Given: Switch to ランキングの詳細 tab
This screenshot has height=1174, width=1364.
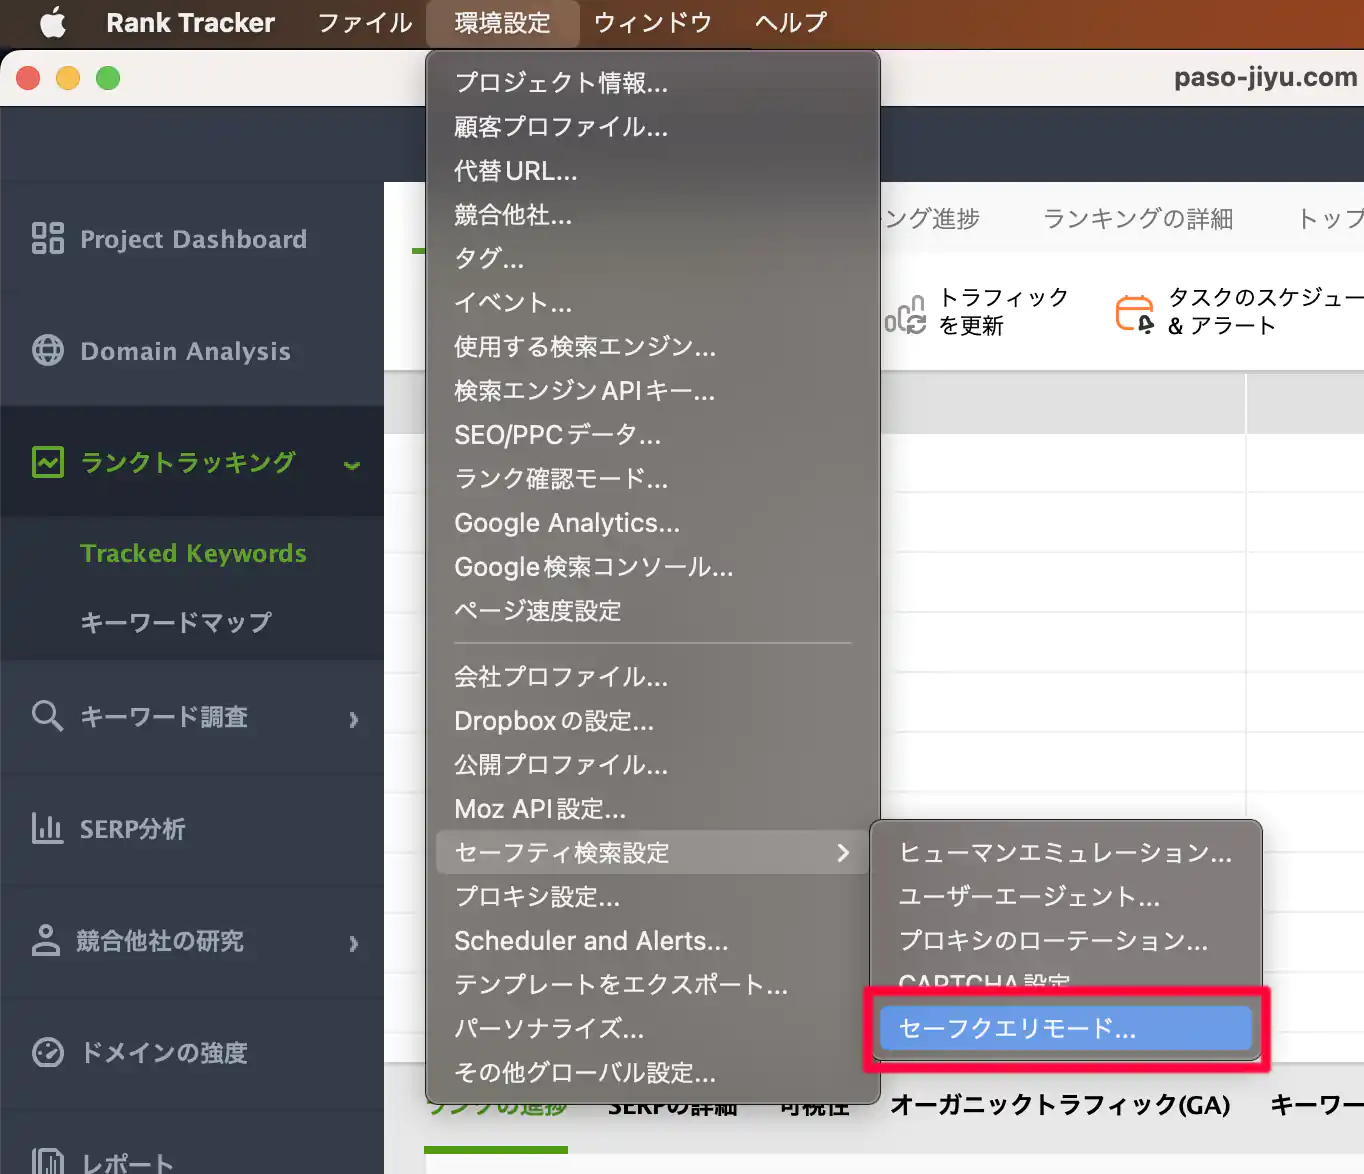Looking at the screenshot, I should (x=1138, y=218).
